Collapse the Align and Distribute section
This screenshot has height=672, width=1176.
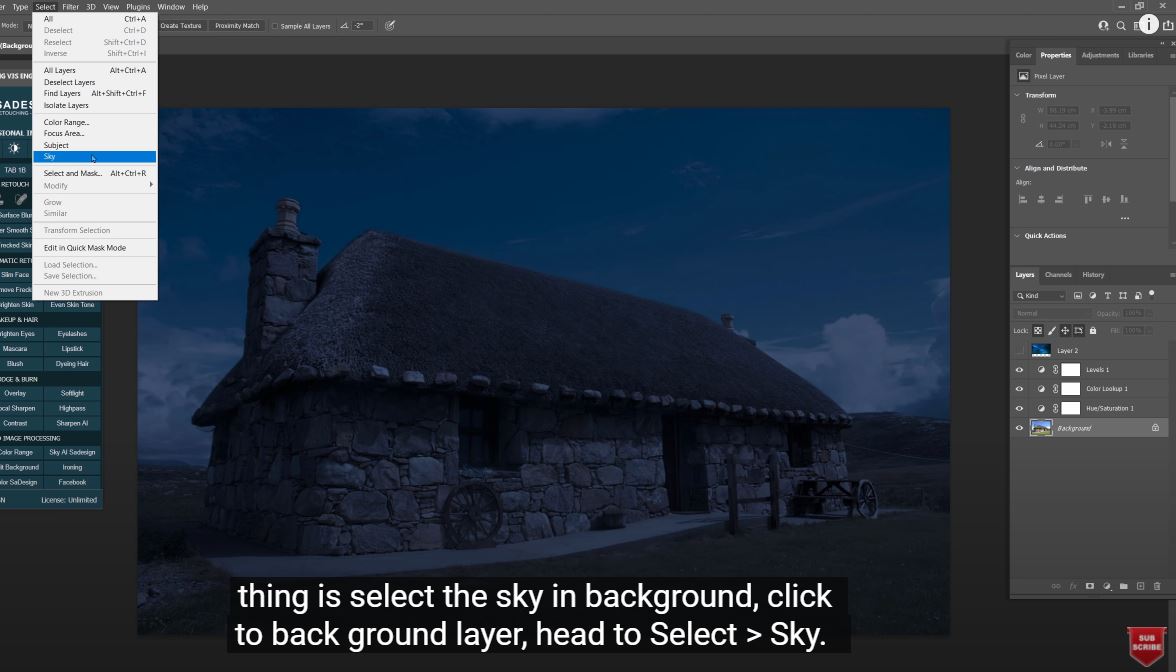[1017, 168]
